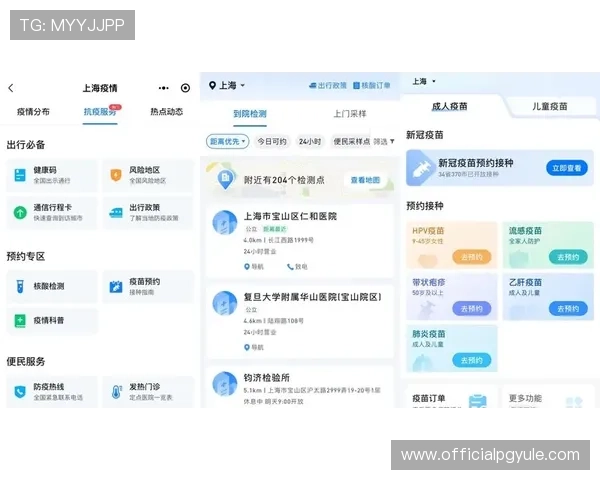Open 出行政策 card under 出行必备
Screen dimensions: 600x480
coord(148,212)
